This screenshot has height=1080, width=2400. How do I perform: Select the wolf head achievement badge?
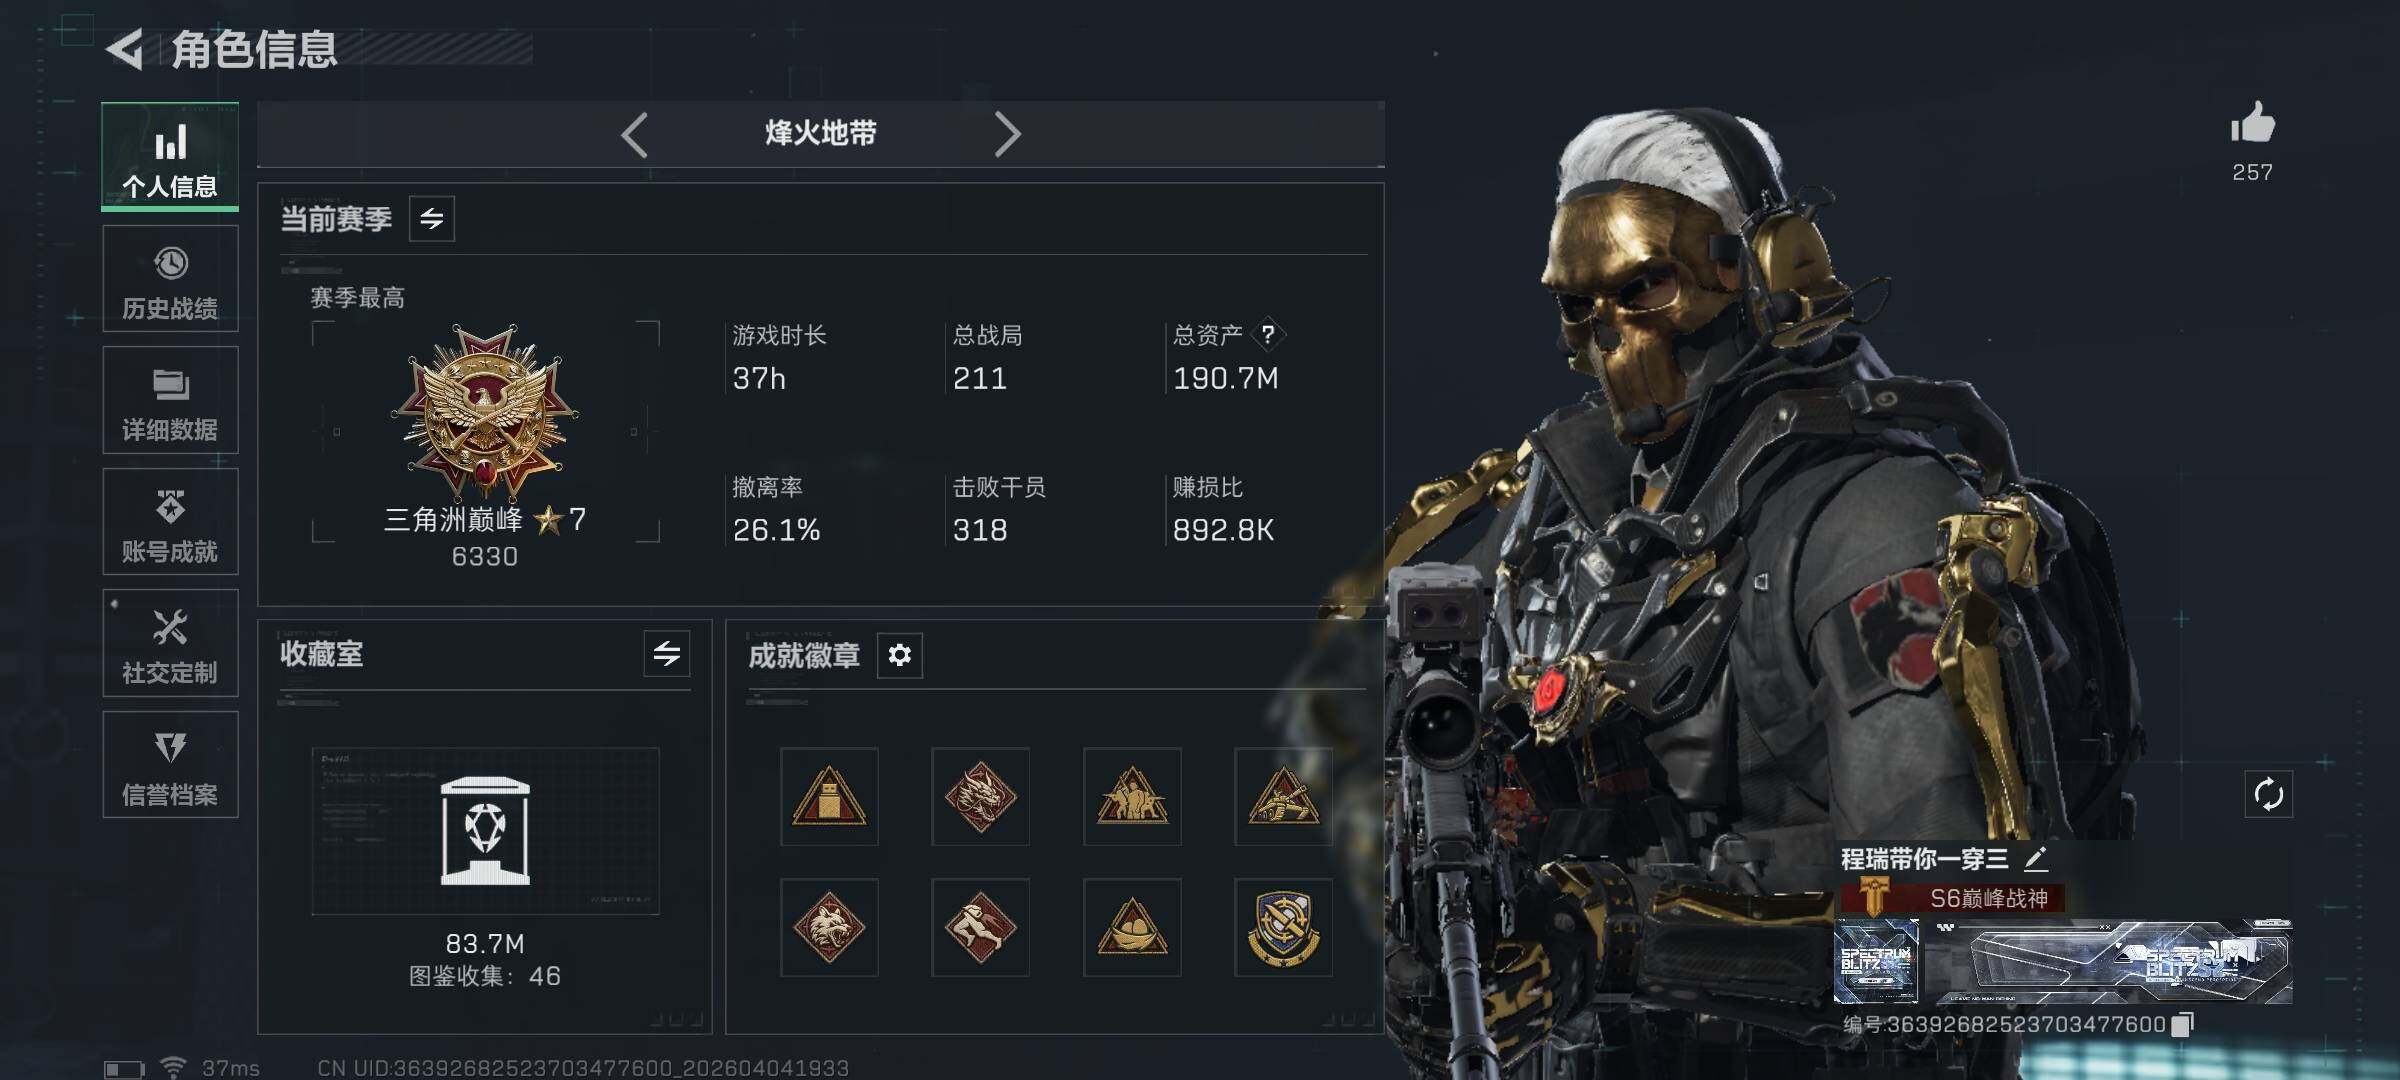[x=829, y=928]
